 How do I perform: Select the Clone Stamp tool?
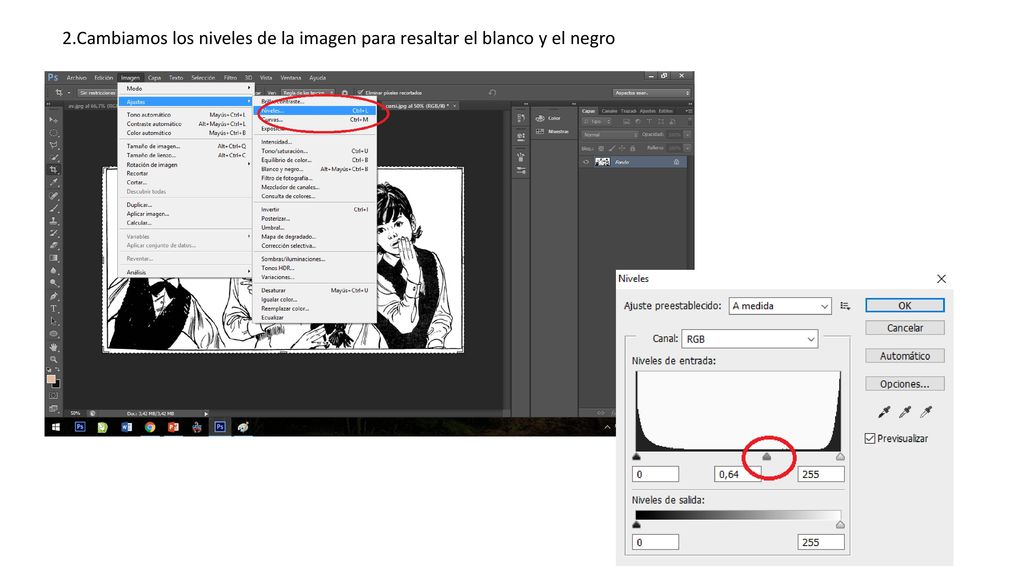tap(54, 221)
